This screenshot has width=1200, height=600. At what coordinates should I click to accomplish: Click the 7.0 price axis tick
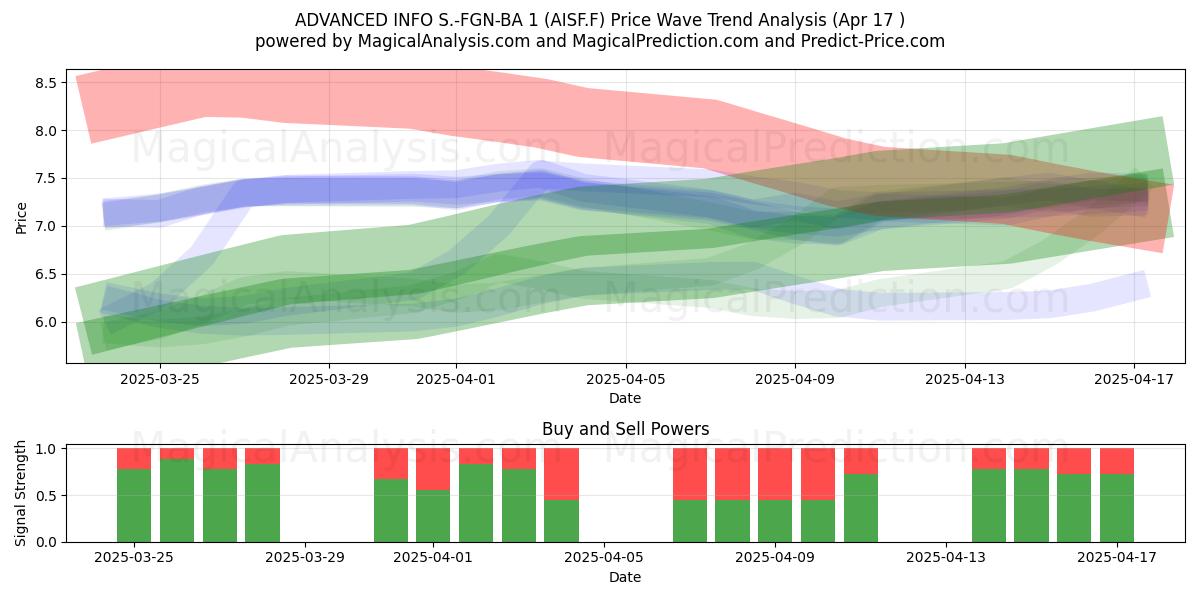point(48,227)
